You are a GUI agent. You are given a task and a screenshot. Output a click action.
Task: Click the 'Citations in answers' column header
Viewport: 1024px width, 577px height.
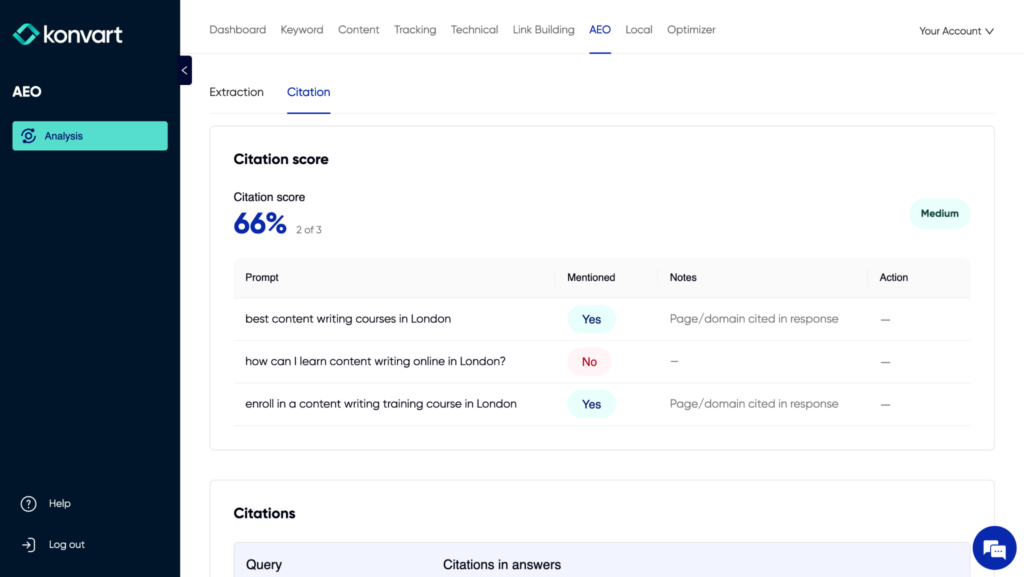(502, 565)
